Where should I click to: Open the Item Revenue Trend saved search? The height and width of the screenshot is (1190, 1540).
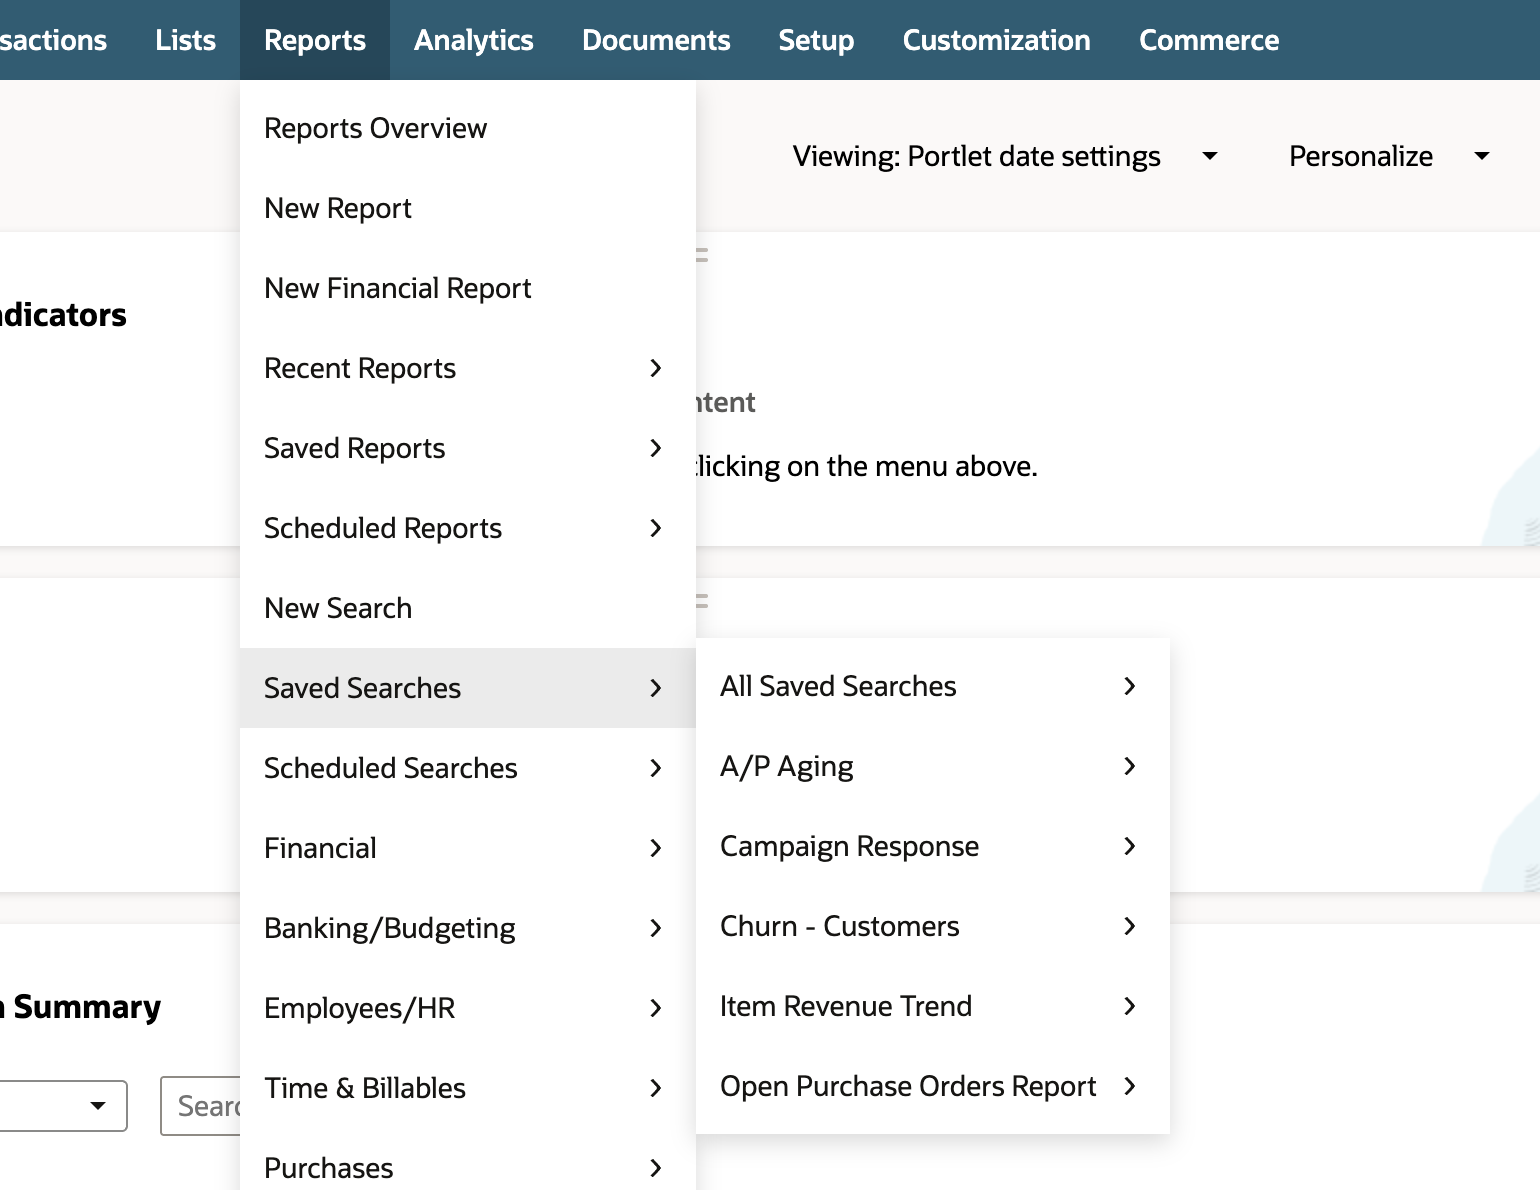[933, 1006]
